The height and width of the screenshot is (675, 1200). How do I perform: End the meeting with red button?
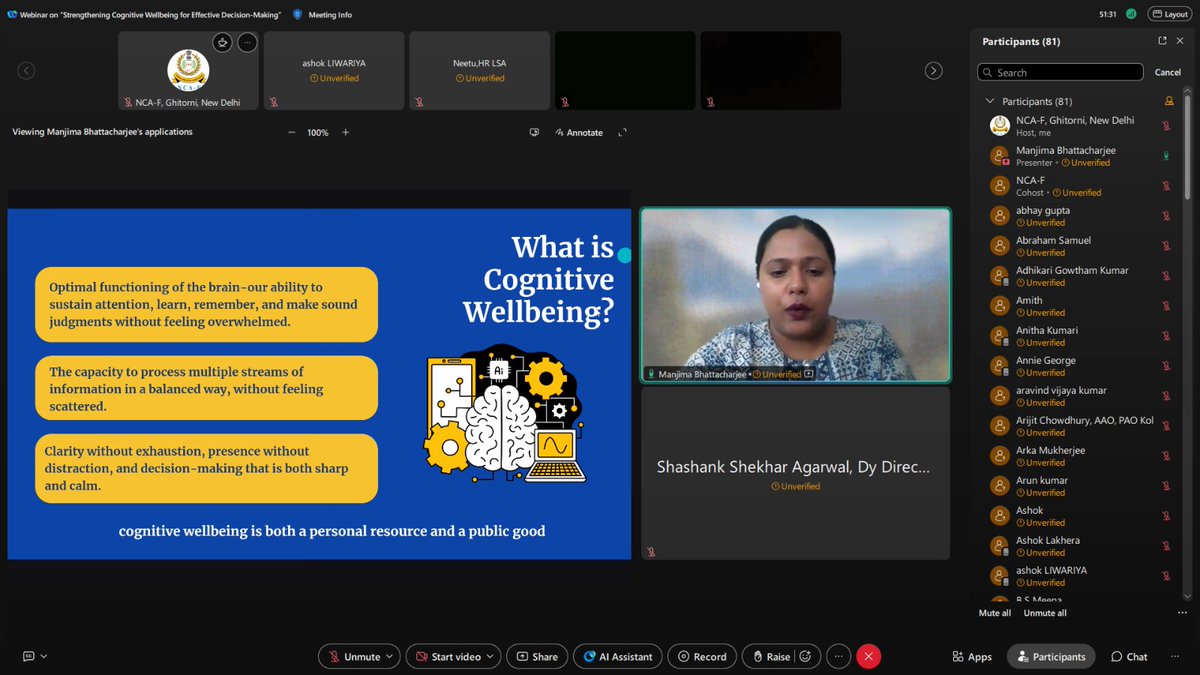click(x=869, y=657)
